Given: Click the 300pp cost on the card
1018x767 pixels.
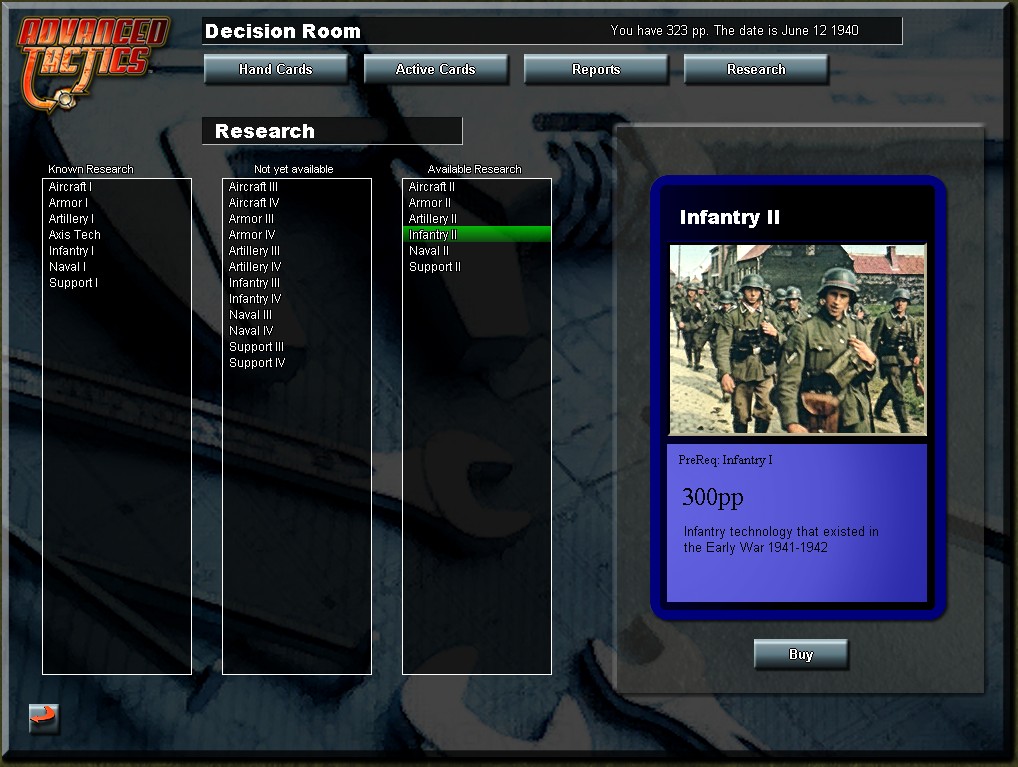Looking at the screenshot, I should 712,497.
